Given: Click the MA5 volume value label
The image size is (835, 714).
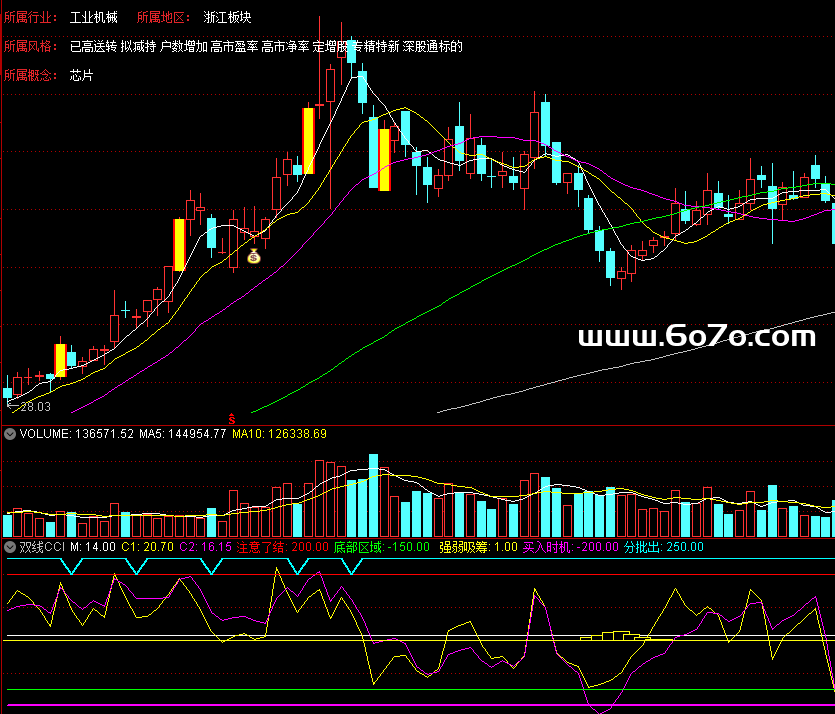Looking at the screenshot, I should 182,434.
